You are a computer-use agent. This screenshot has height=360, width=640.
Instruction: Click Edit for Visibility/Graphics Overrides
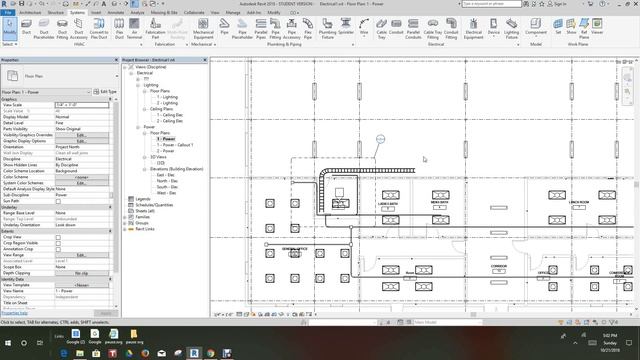coord(82,135)
